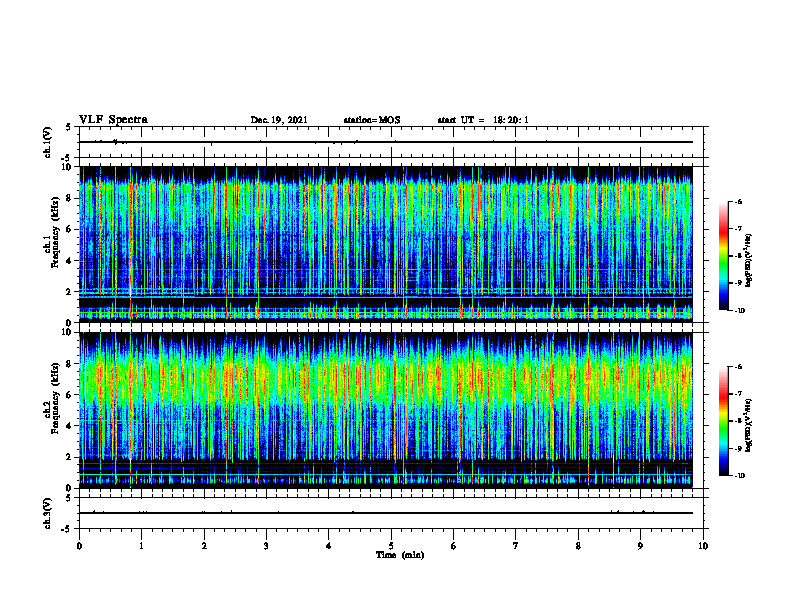Click the time axis tick label "1"
Image resolution: width=792 pixels, height=612 pixels.
pos(141,546)
